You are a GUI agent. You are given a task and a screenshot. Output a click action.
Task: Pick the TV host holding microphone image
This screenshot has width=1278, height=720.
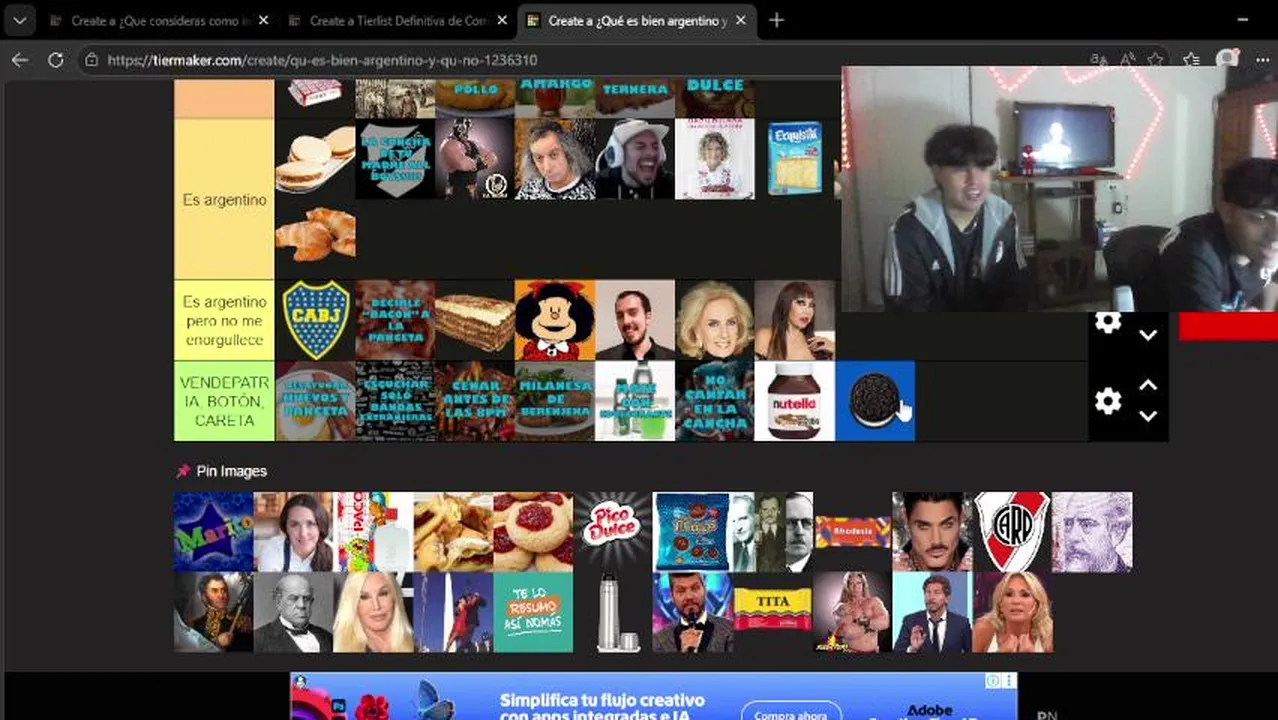(692, 612)
